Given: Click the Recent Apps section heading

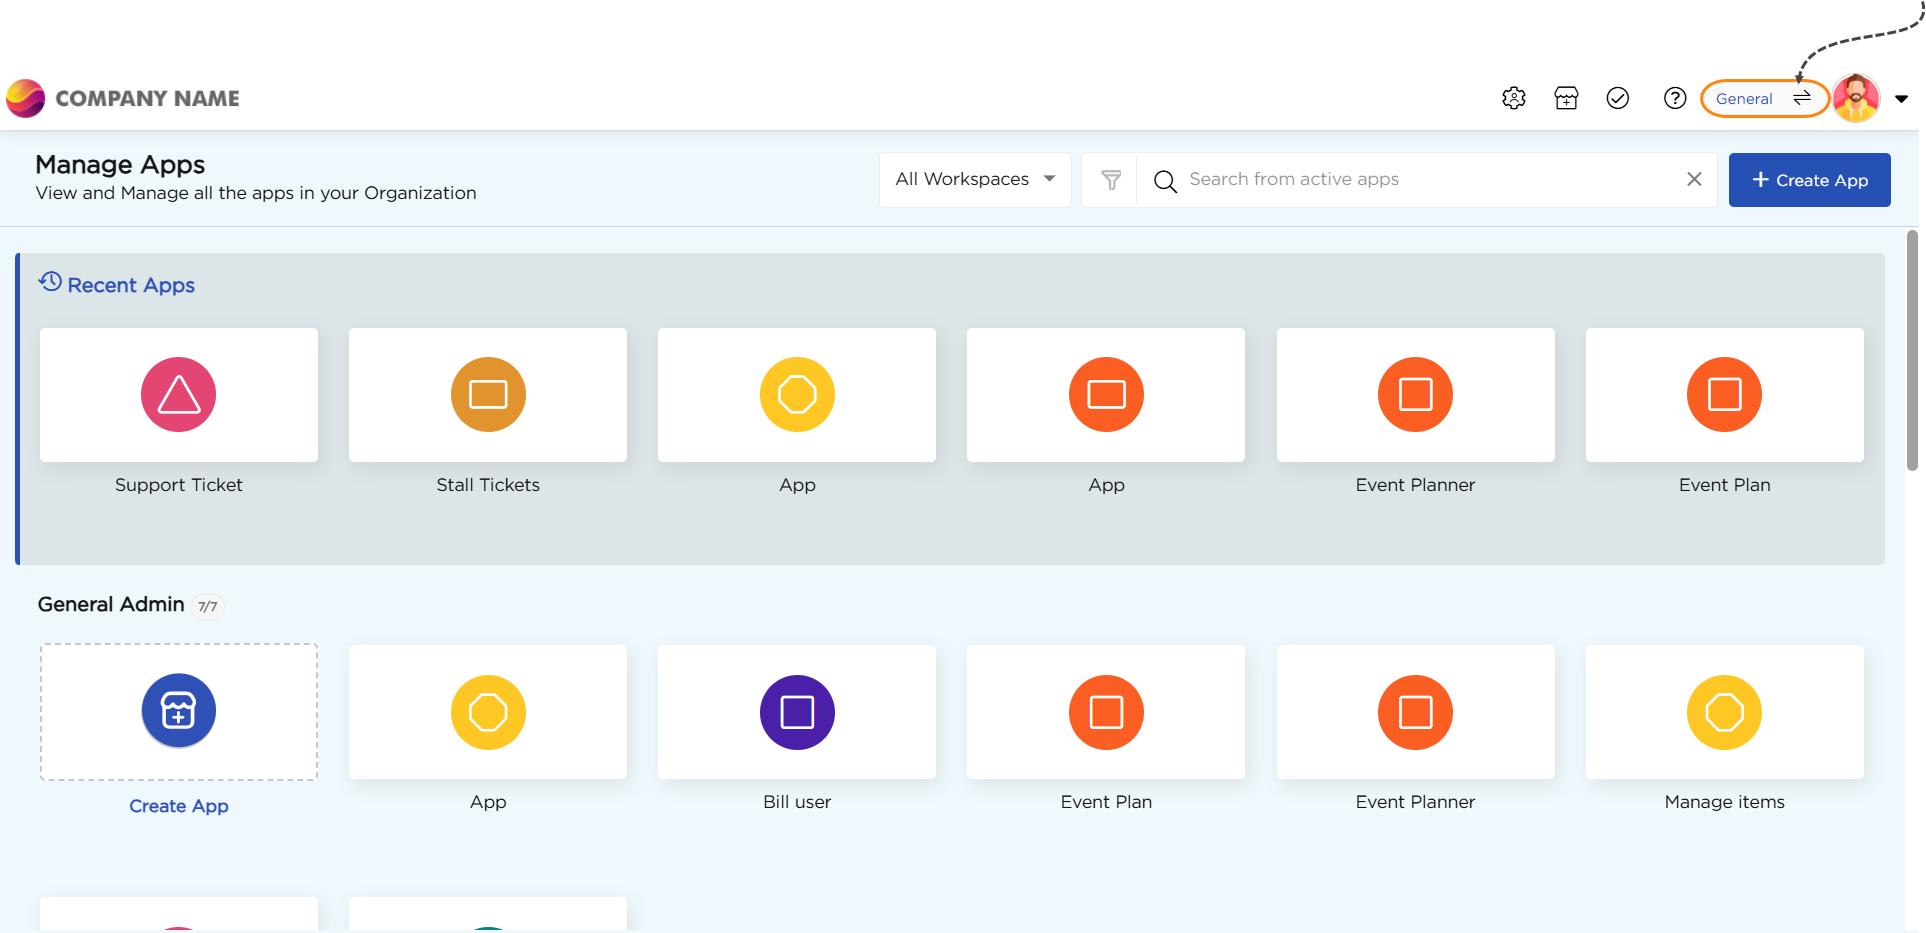Looking at the screenshot, I should pyautogui.click(x=130, y=285).
